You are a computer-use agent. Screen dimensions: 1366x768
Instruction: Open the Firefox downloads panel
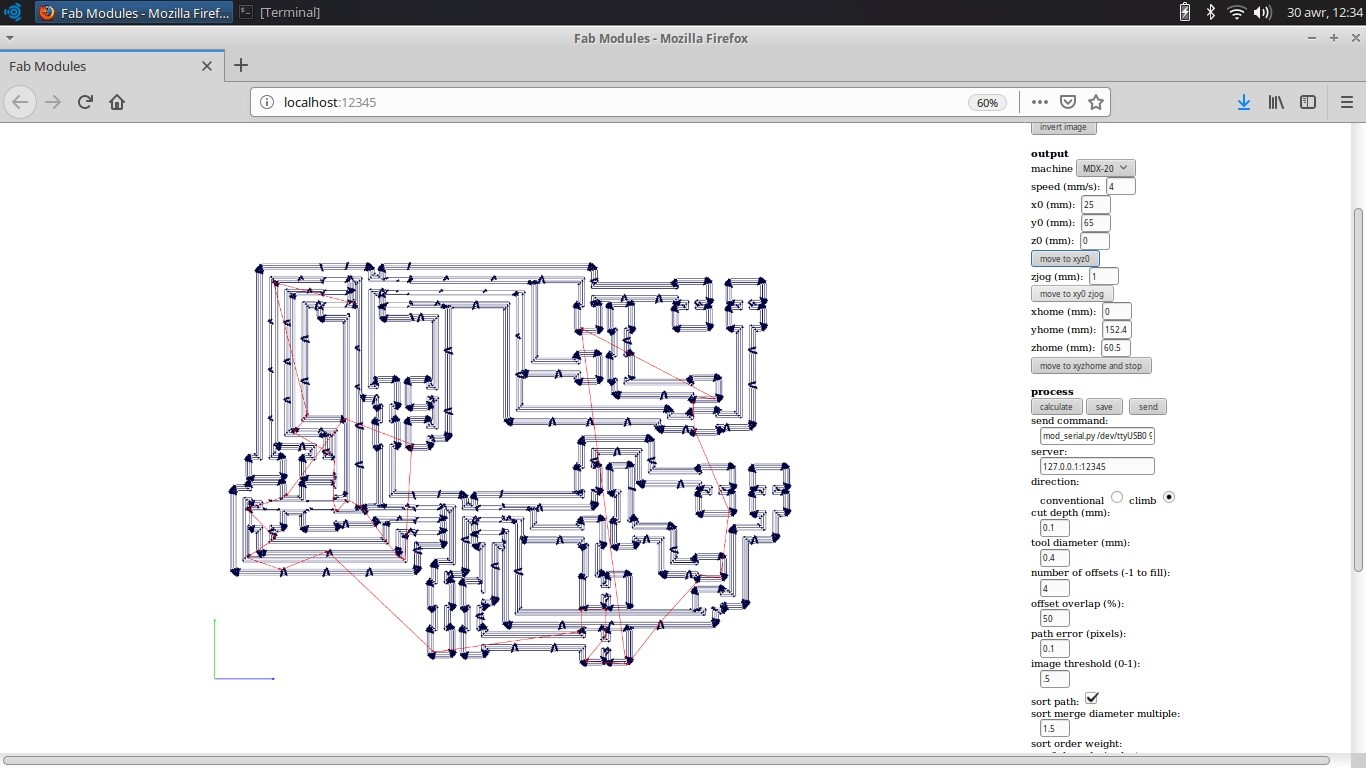pos(1244,102)
